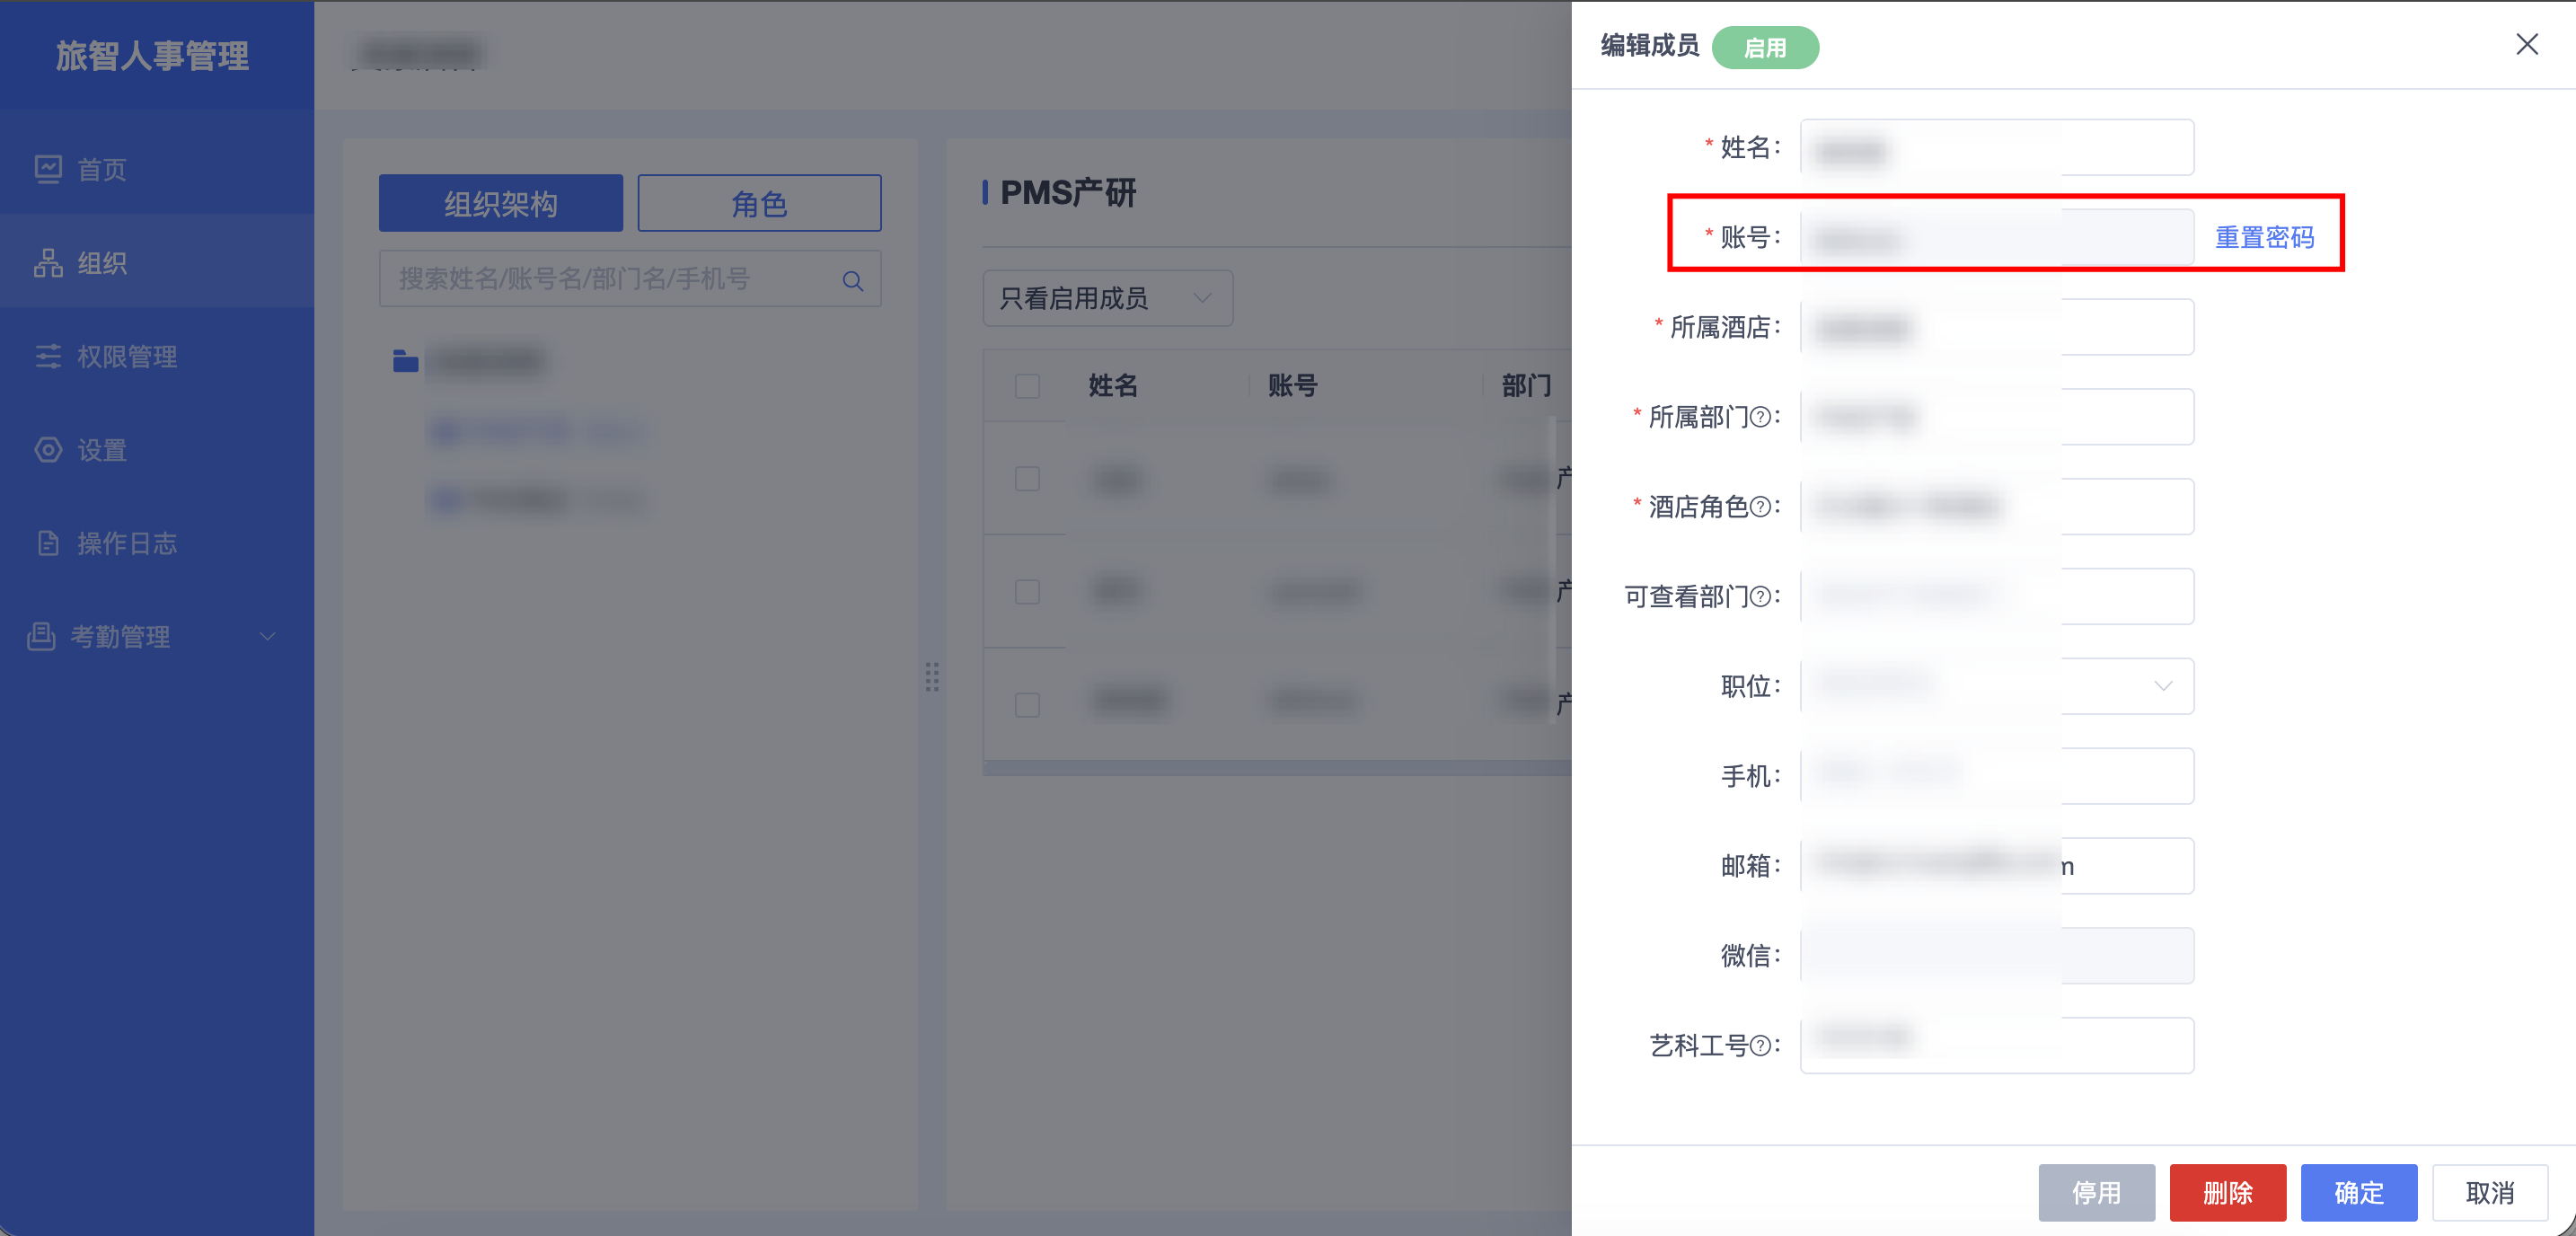Open the 所属酒店 selector field
The image size is (2576, 1236).
tap(1997, 327)
